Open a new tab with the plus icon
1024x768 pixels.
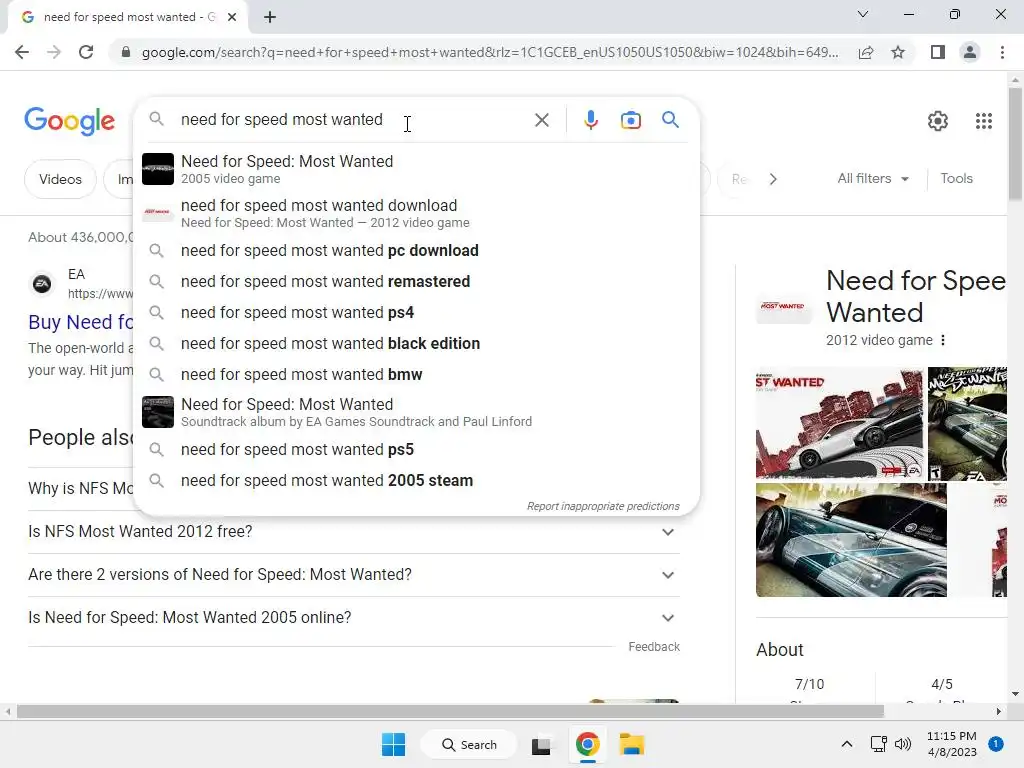[x=270, y=17]
